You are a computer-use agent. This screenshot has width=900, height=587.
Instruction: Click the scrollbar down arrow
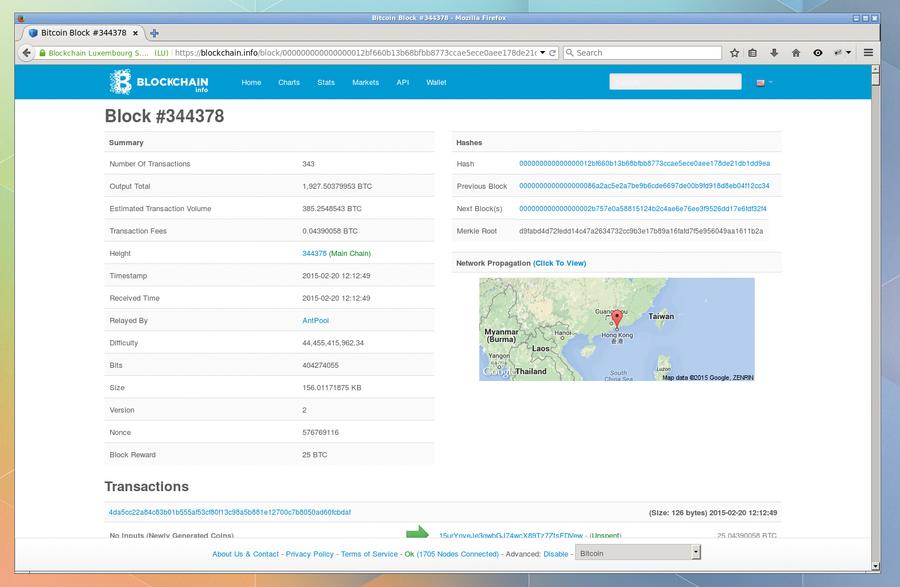875,566
